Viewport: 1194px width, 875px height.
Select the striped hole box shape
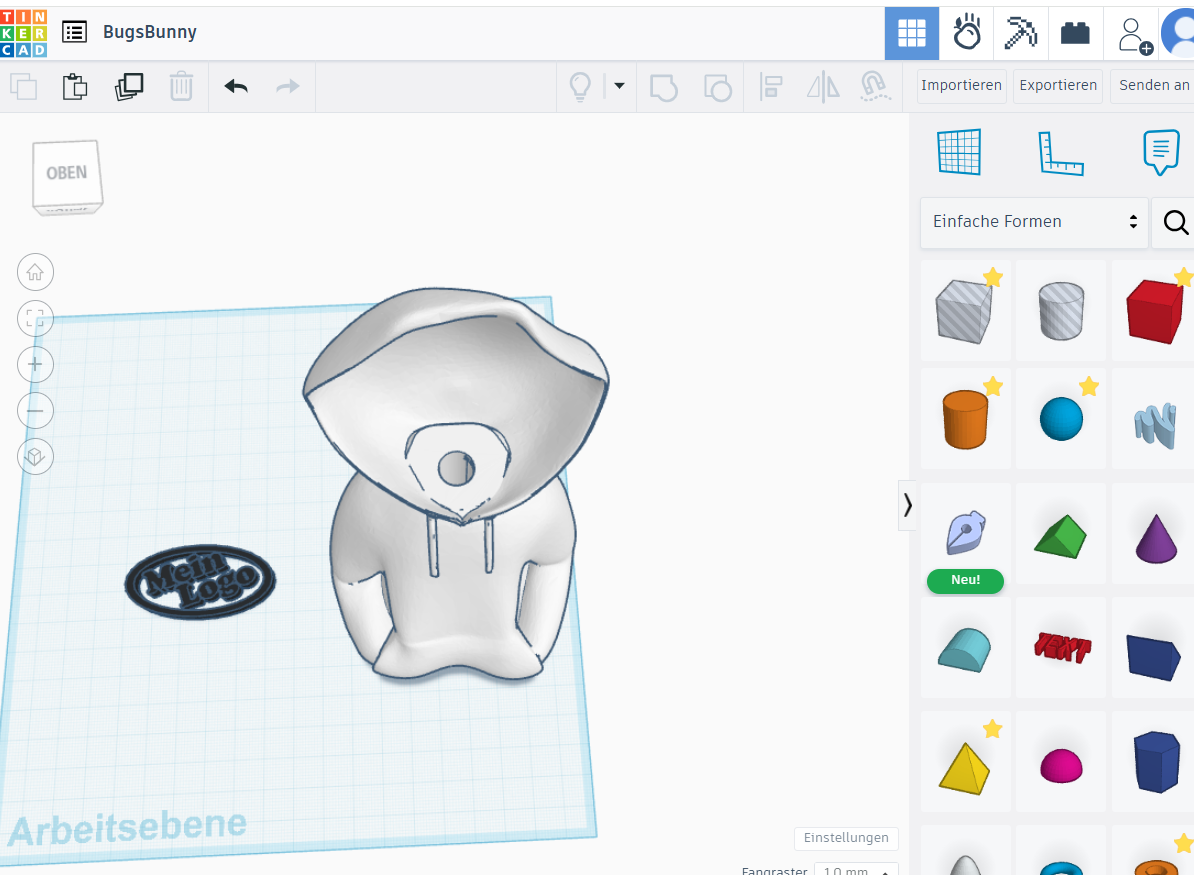[966, 311]
